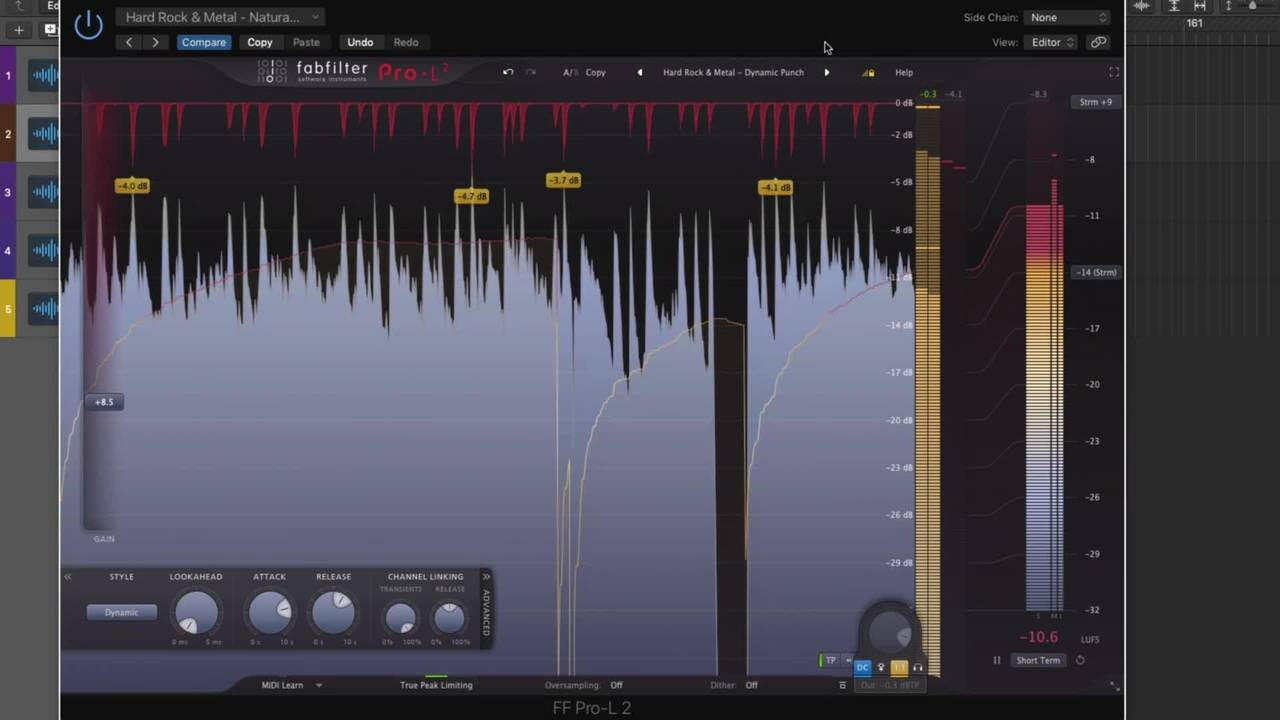This screenshot has width=1280, height=720.
Task: Open Side Chain dropdown
Action: (1068, 17)
